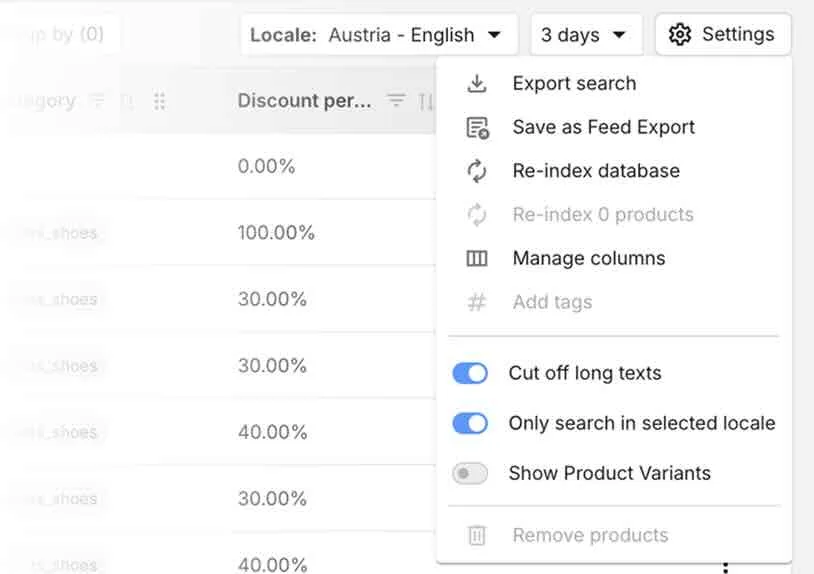Image resolution: width=814 pixels, height=574 pixels.
Task: Click the Save as Feed Export icon
Action: tap(477, 128)
